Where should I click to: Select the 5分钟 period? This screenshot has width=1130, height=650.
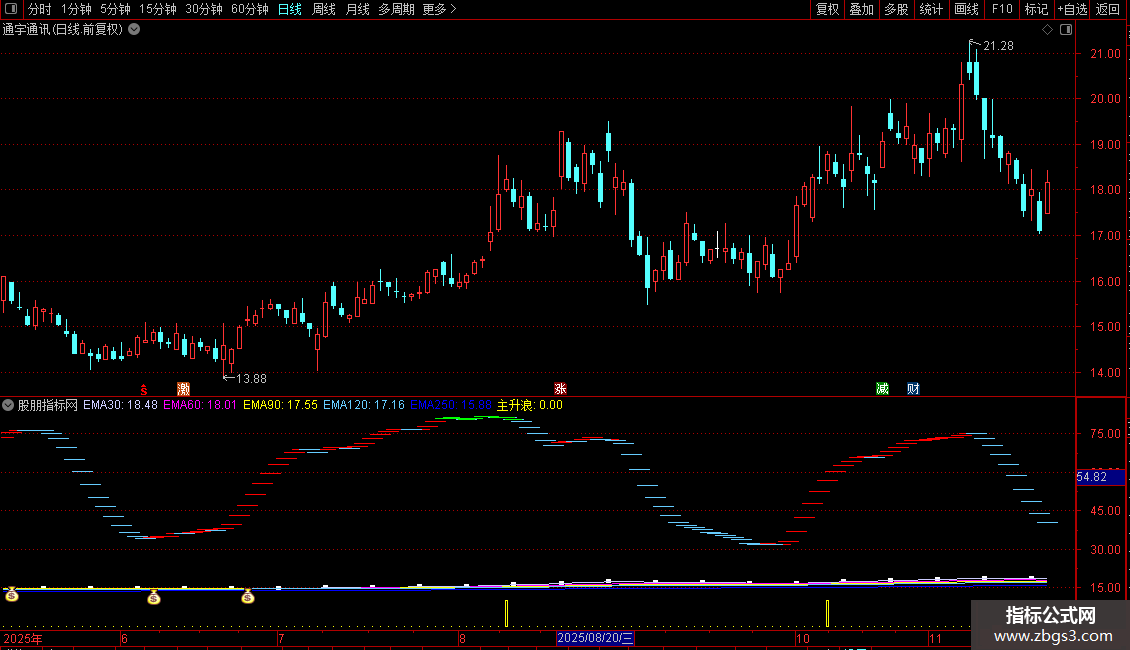[115, 9]
